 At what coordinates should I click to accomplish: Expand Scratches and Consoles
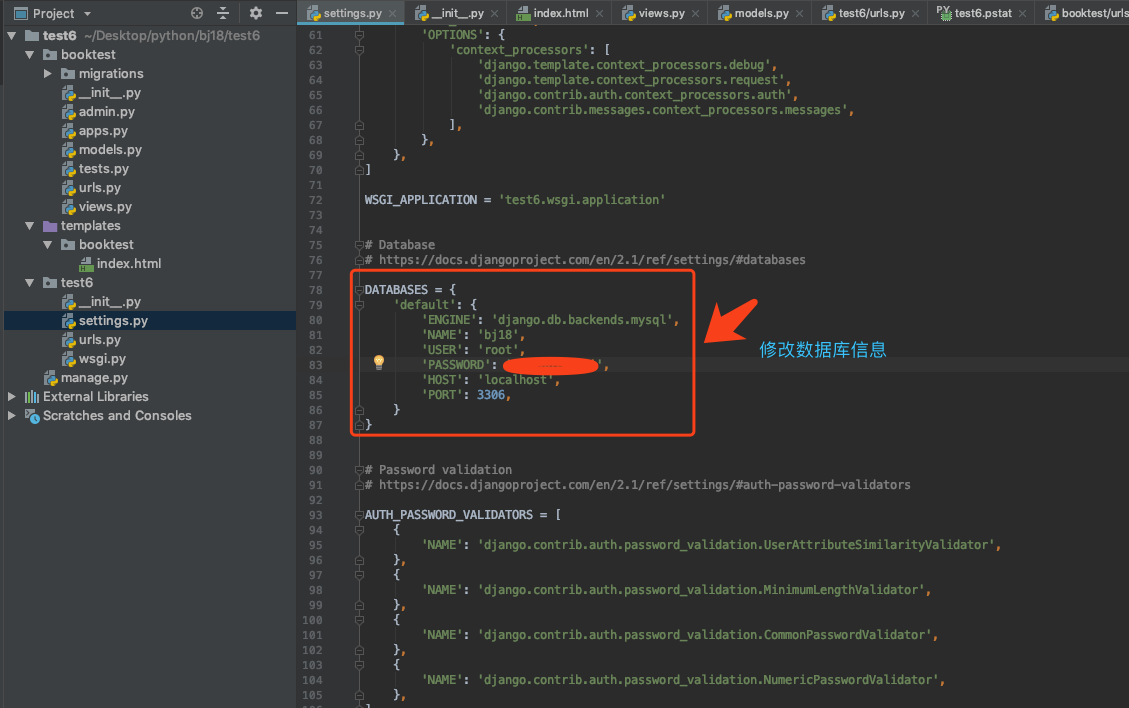tap(12, 416)
